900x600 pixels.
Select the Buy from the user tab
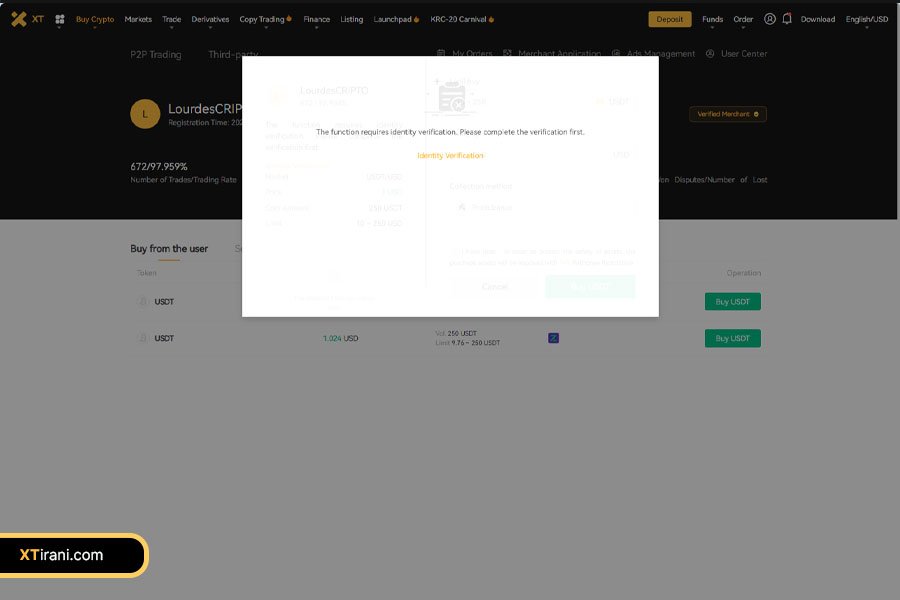(x=169, y=249)
